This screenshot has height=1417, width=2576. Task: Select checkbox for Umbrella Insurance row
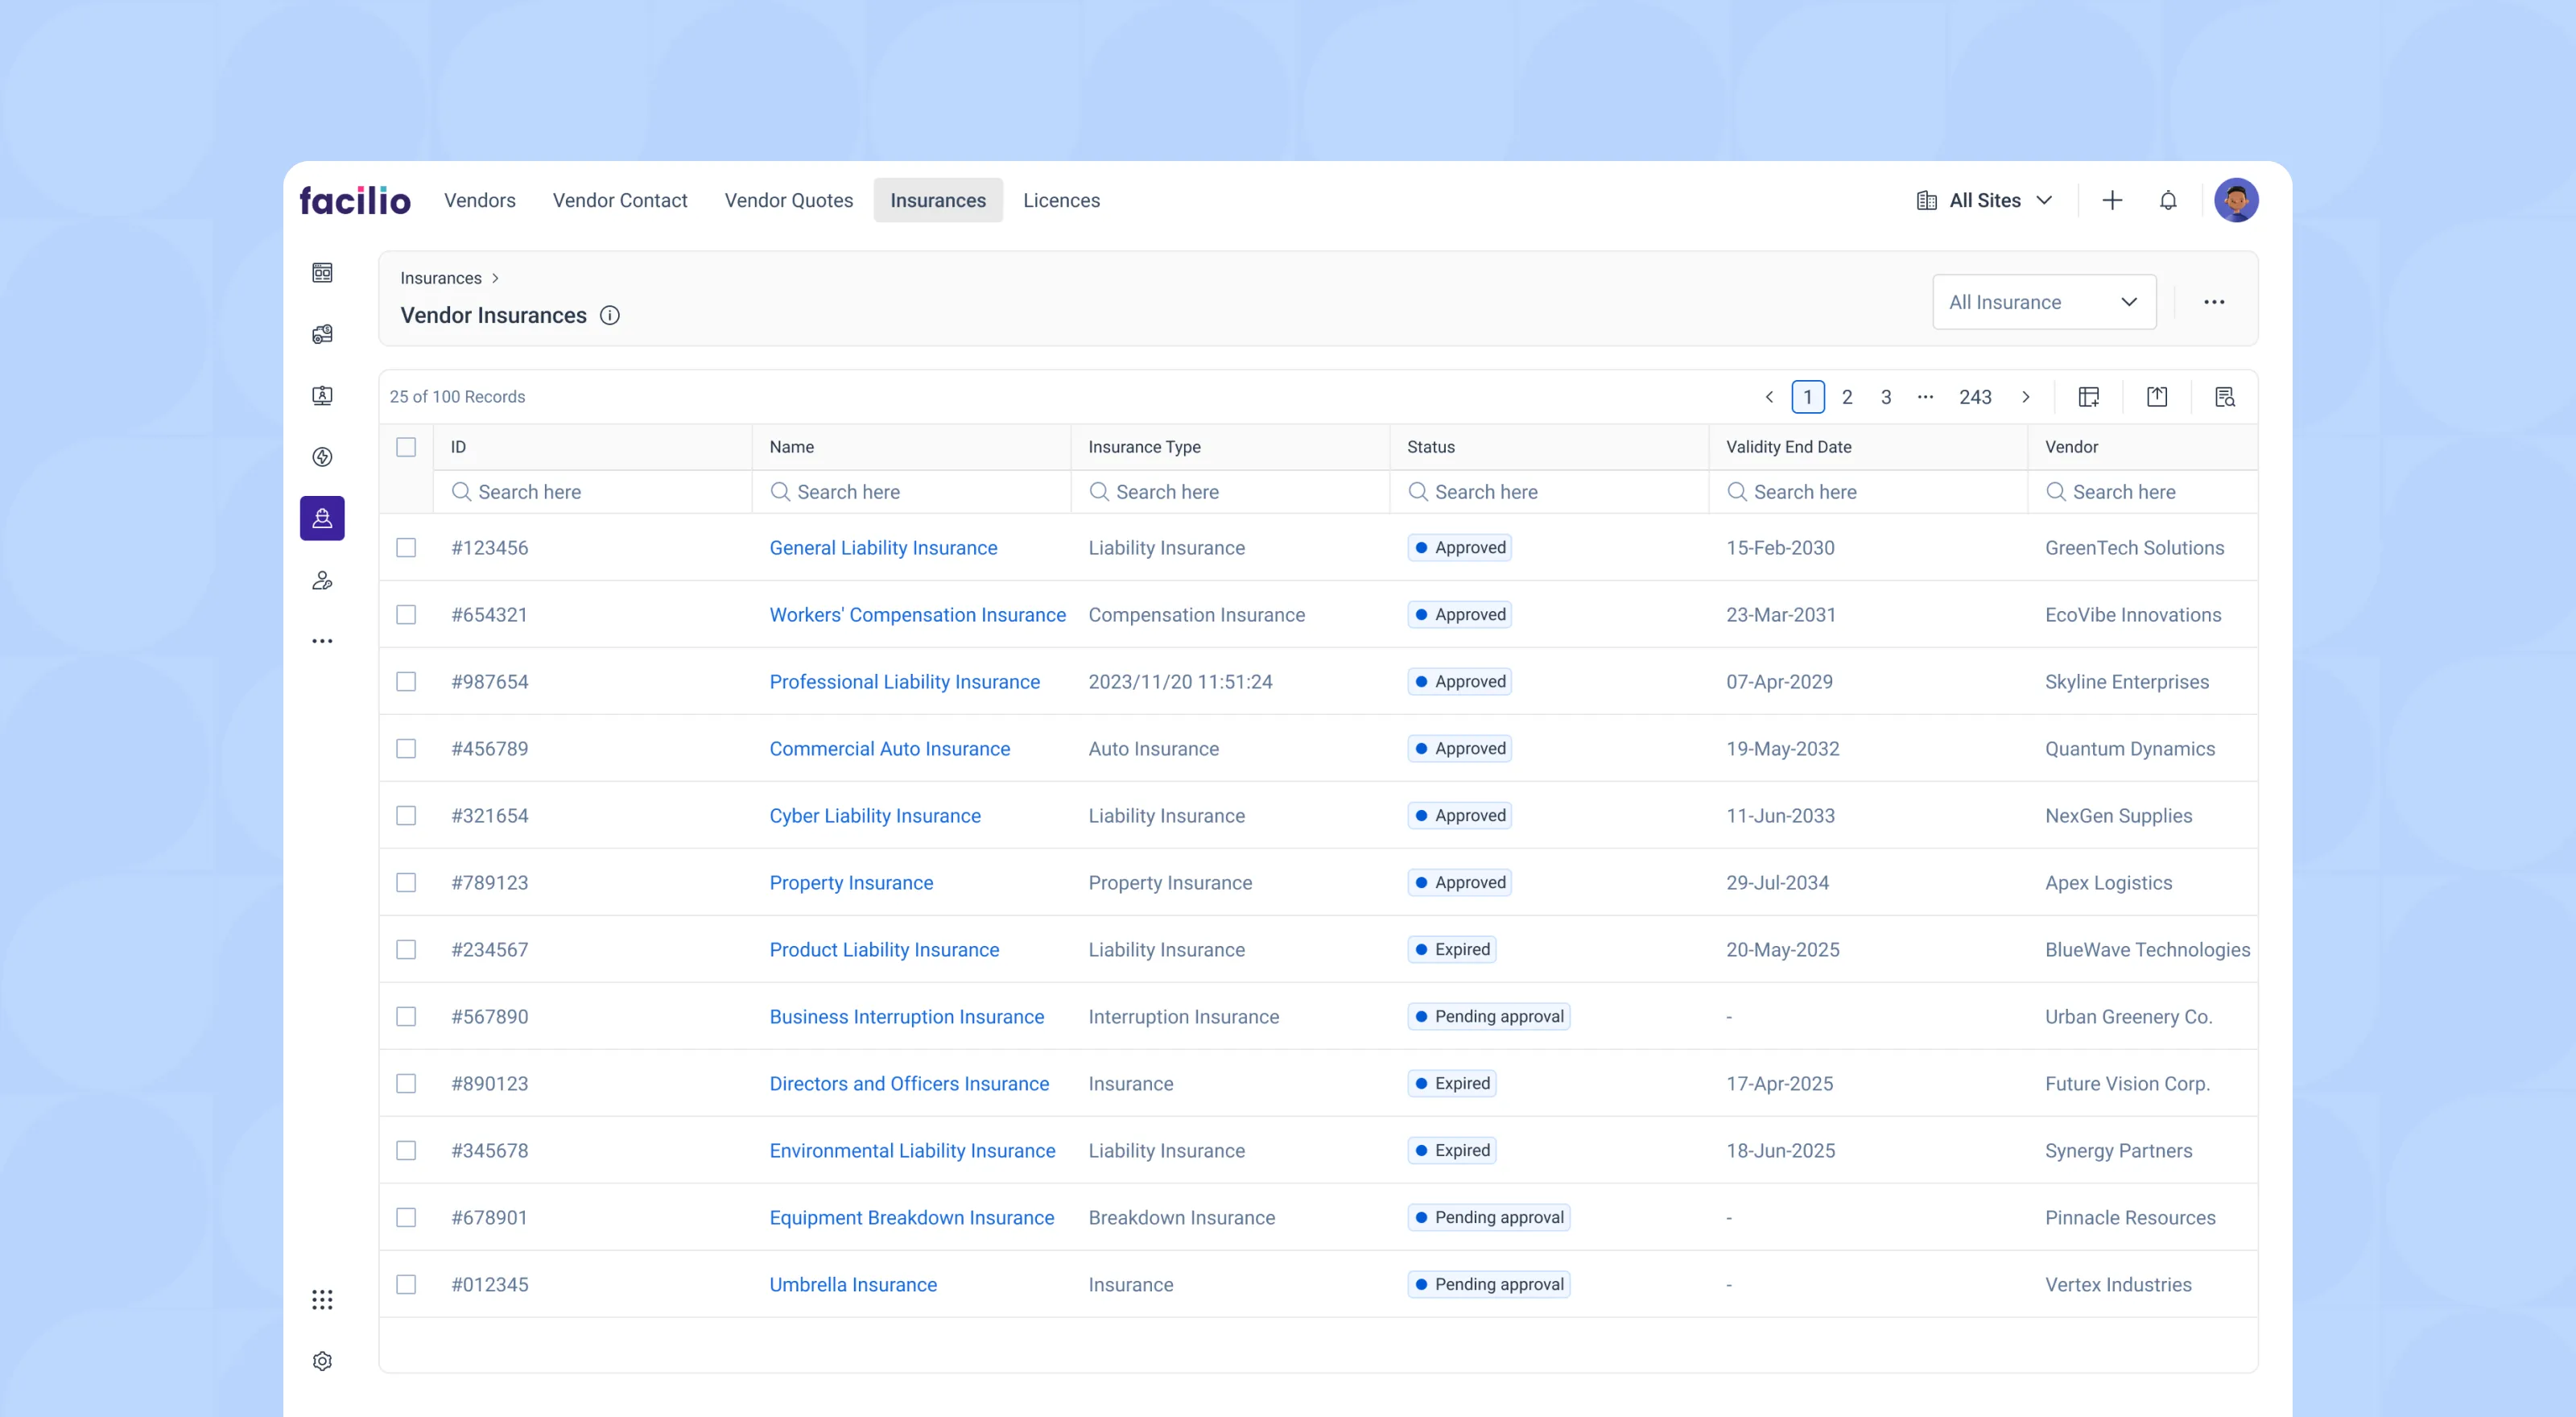(406, 1284)
